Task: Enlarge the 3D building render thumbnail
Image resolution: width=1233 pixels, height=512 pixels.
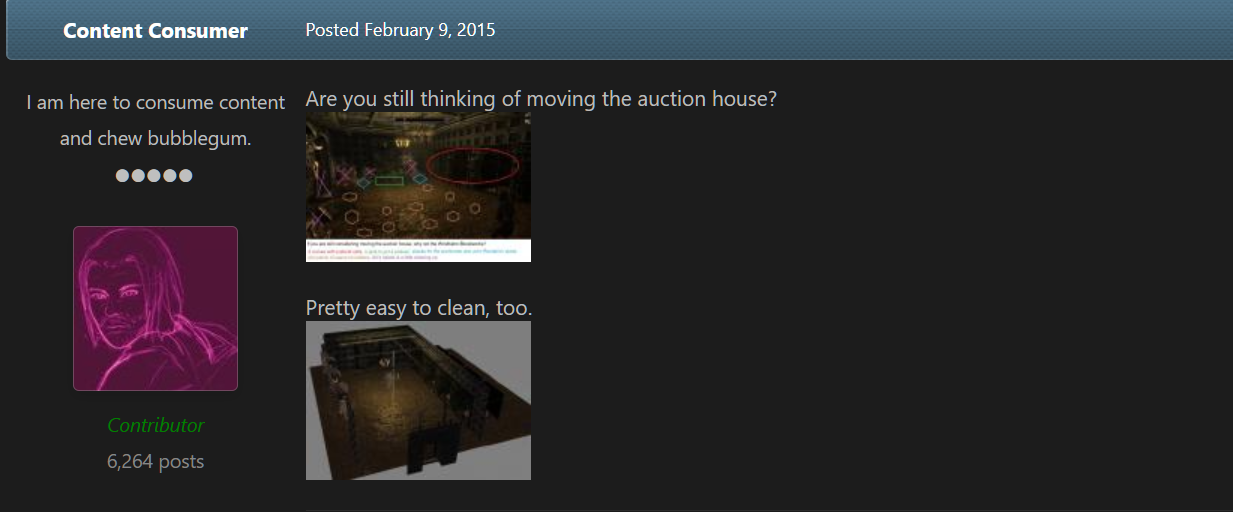Action: 418,400
